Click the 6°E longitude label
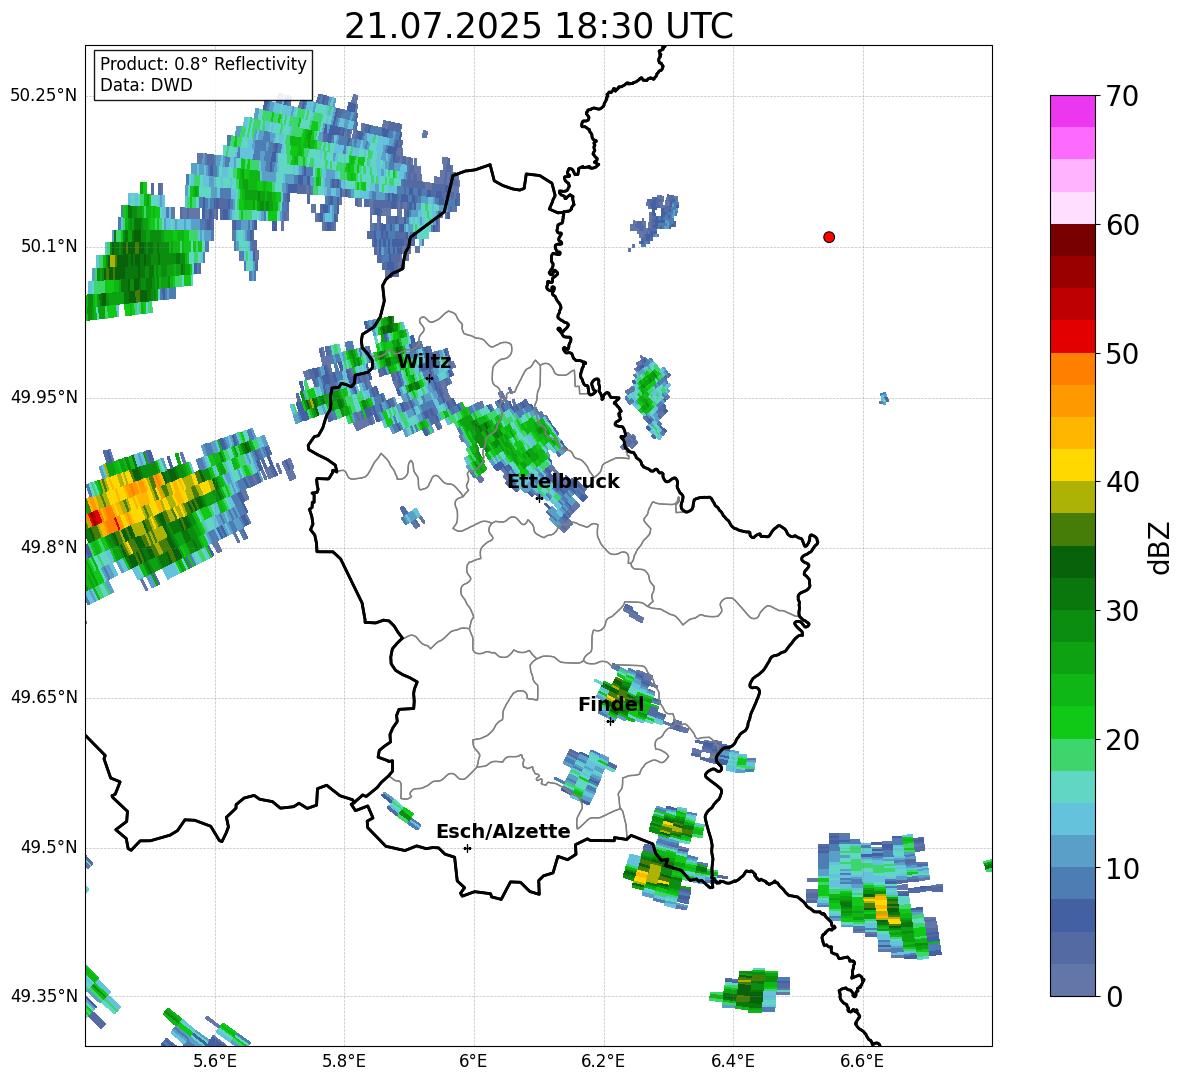This screenshot has width=1184, height=1081. [x=473, y=1061]
